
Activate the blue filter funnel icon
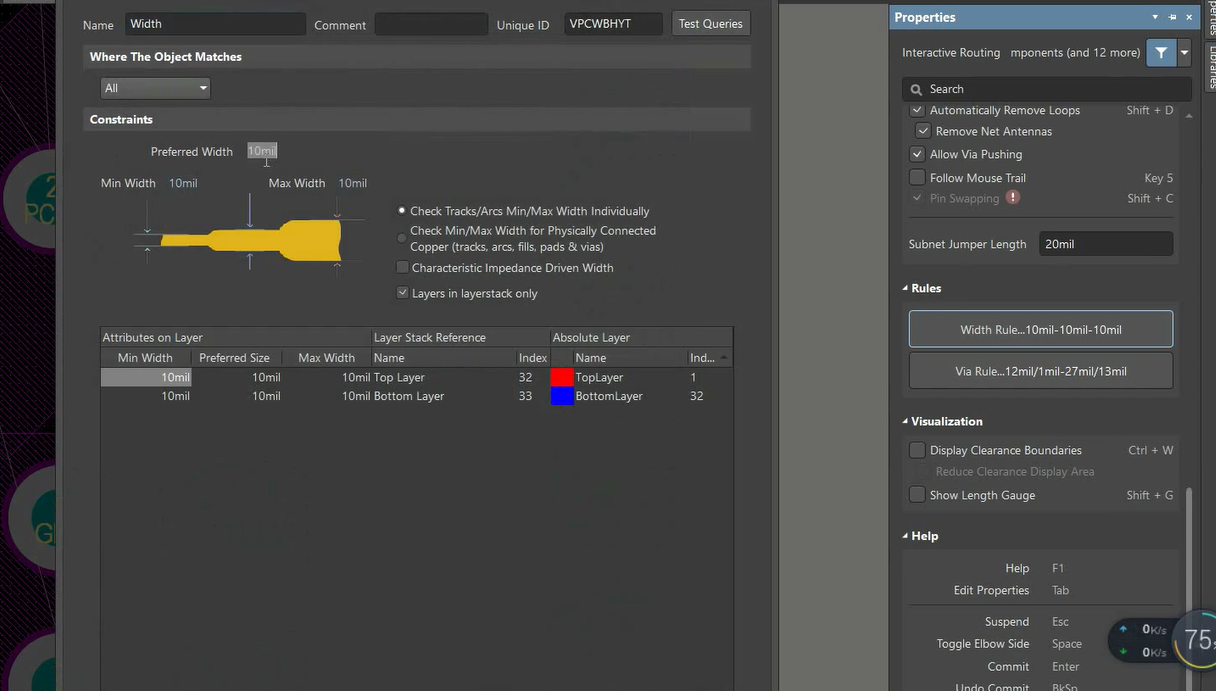pos(1161,52)
